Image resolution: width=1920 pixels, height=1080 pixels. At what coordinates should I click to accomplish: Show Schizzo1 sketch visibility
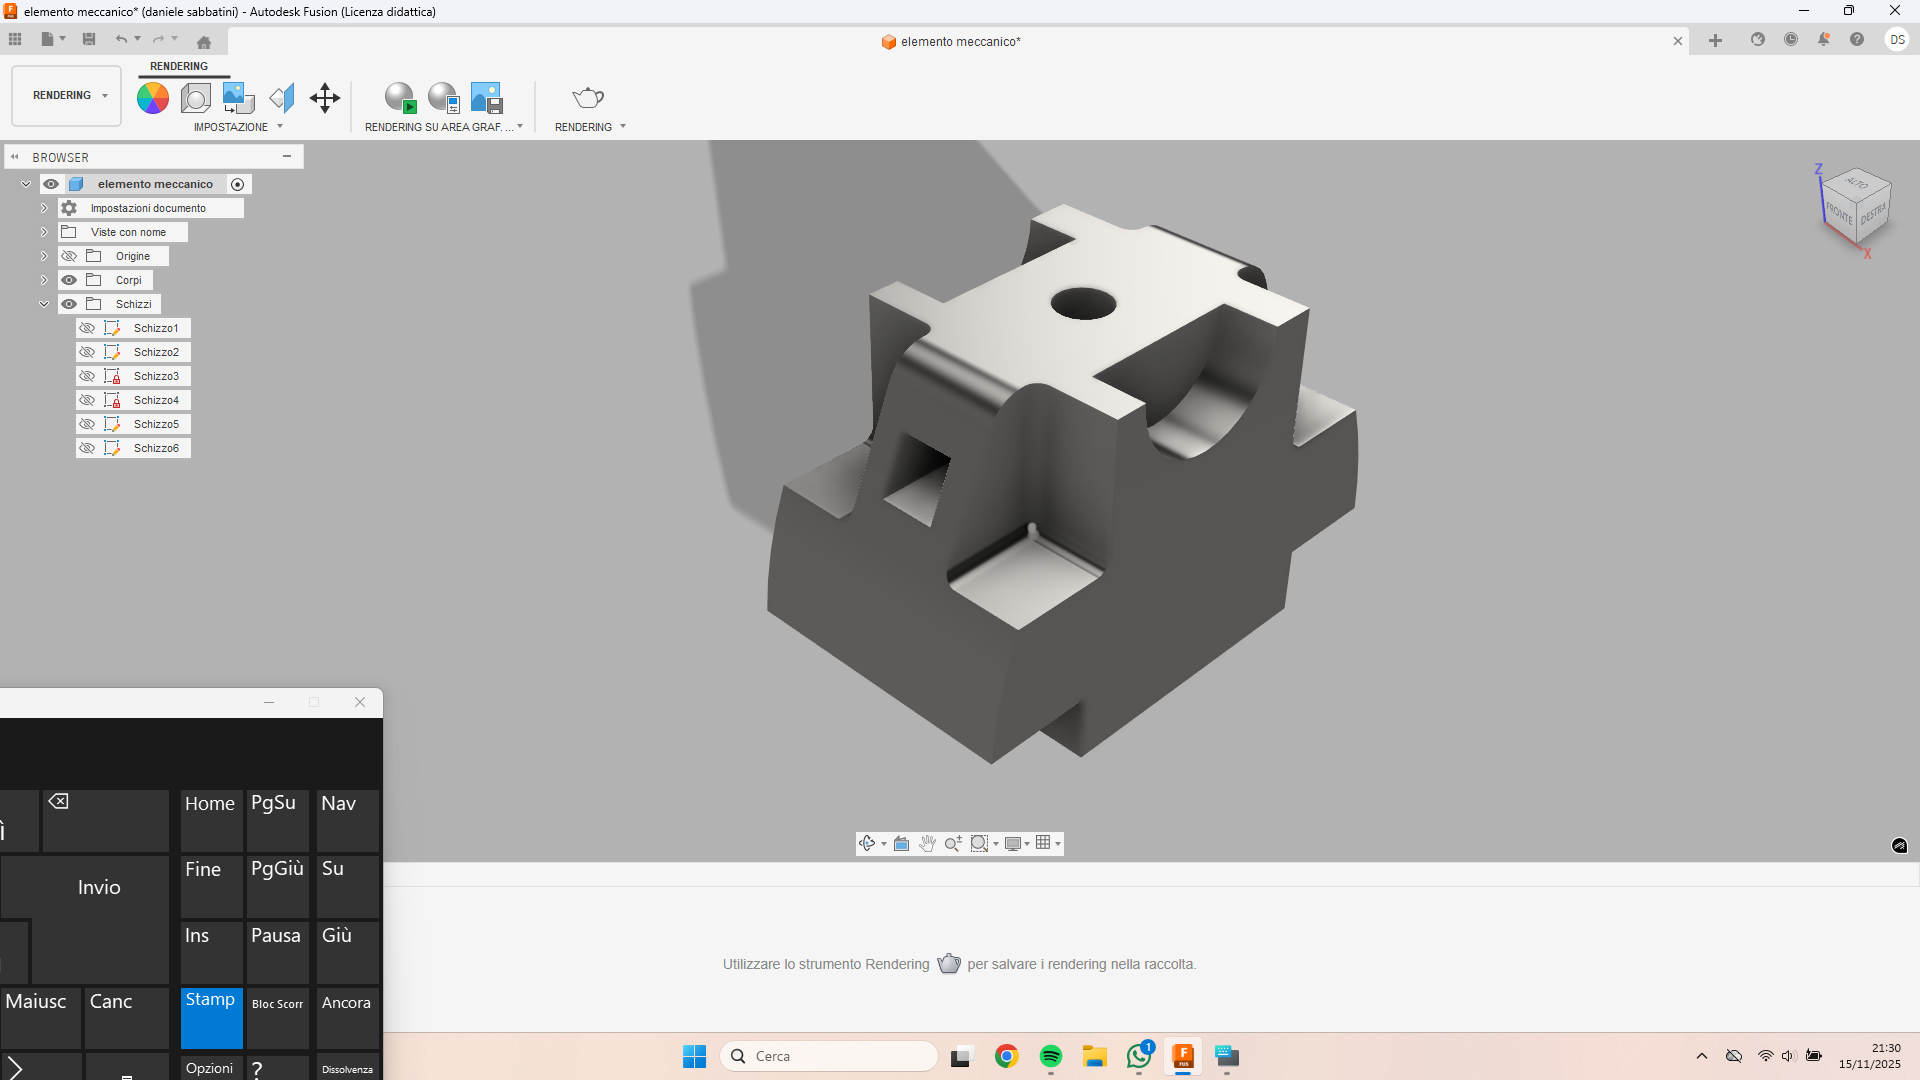pyautogui.click(x=87, y=328)
